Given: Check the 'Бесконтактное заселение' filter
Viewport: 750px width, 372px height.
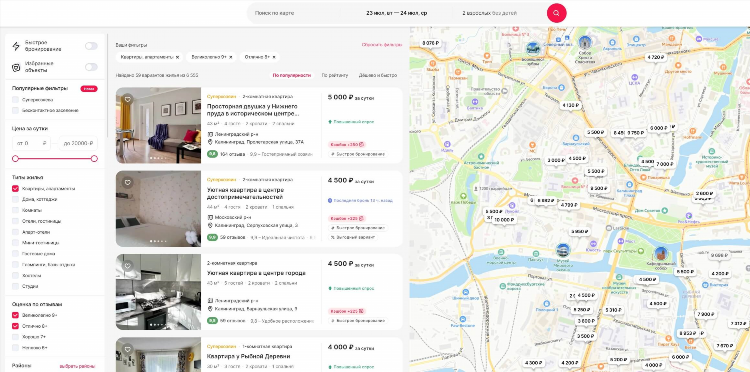Looking at the screenshot, I should point(15,110).
